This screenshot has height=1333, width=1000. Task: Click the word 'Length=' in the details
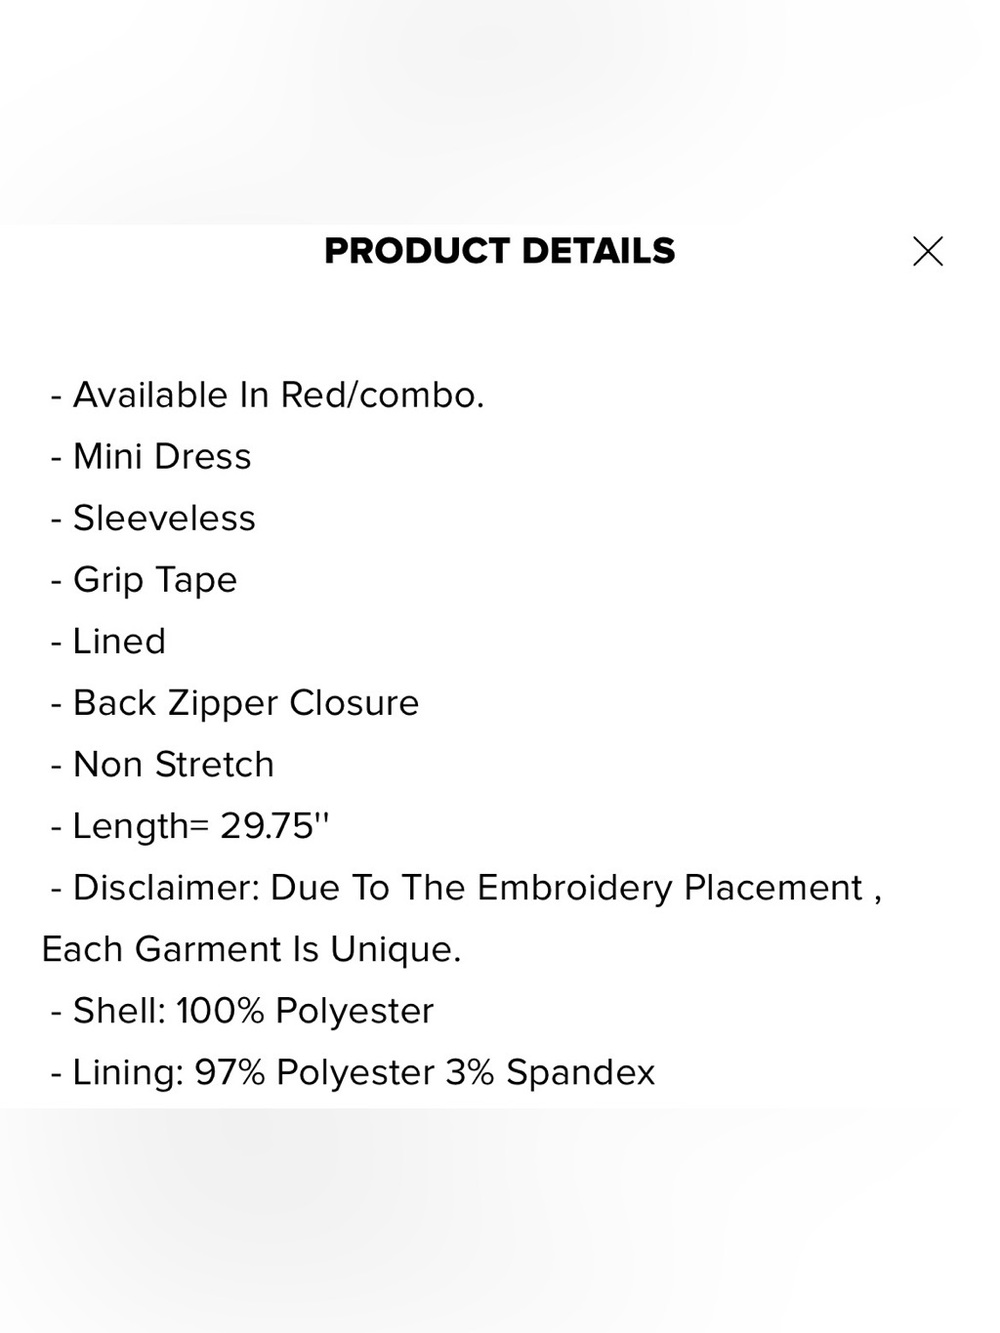[141, 826]
